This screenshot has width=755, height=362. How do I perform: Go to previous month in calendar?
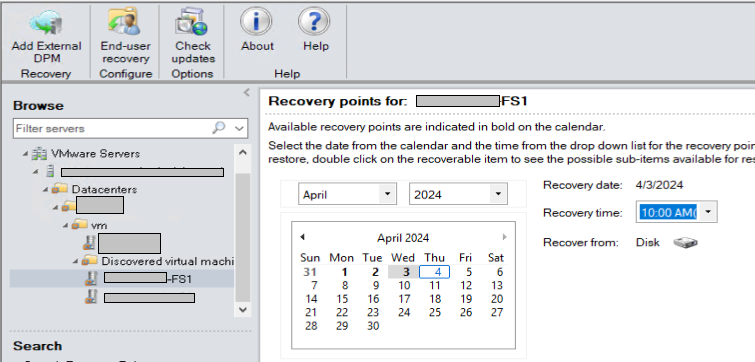302,237
